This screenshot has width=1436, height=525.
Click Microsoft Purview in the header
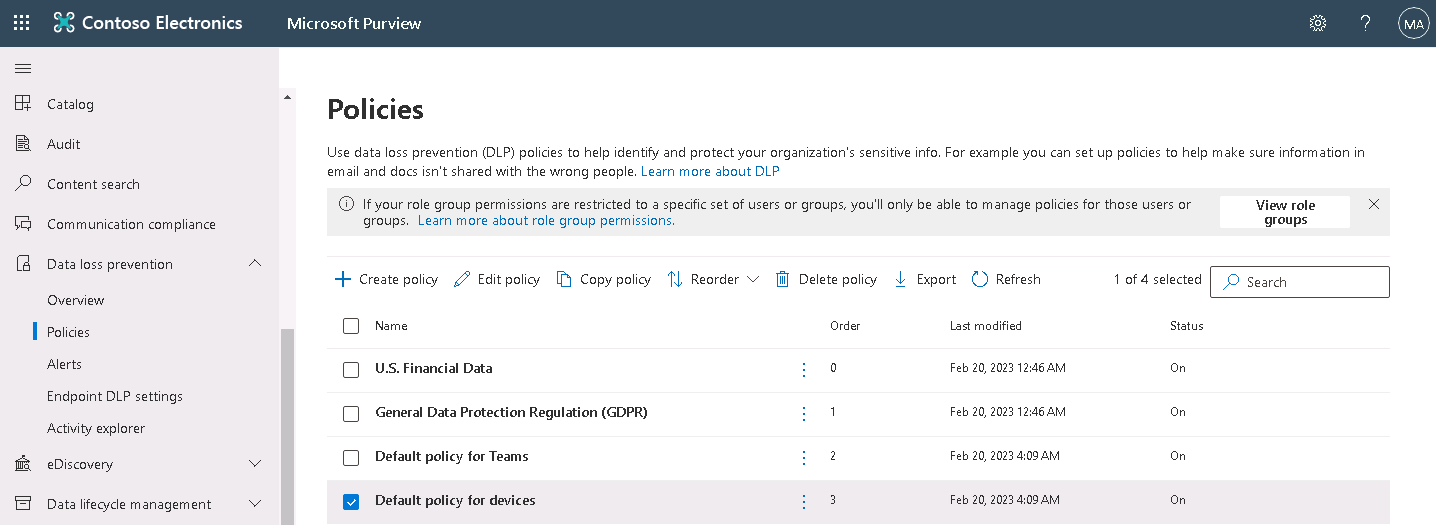pos(354,23)
